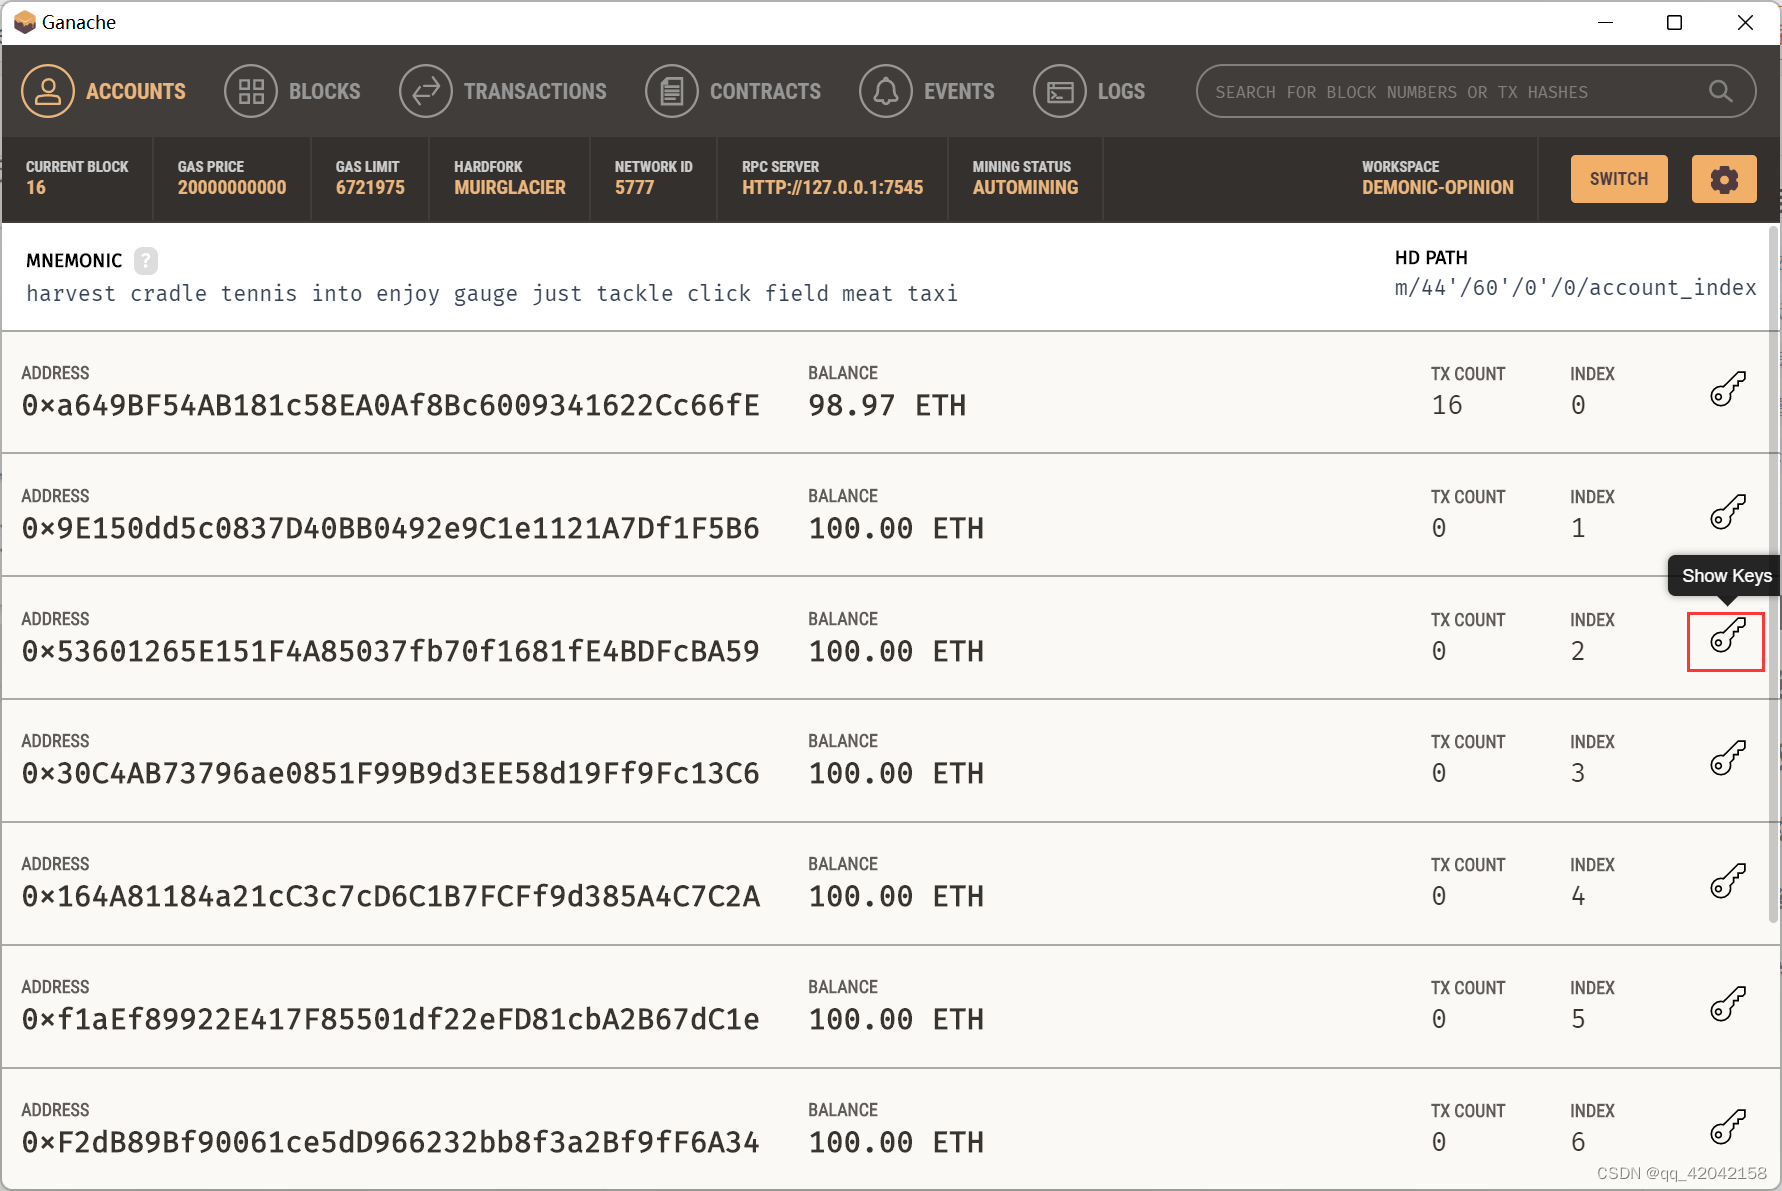Click the Blocks grid icon
Viewport: 1782px width, 1191px height.
(251, 91)
